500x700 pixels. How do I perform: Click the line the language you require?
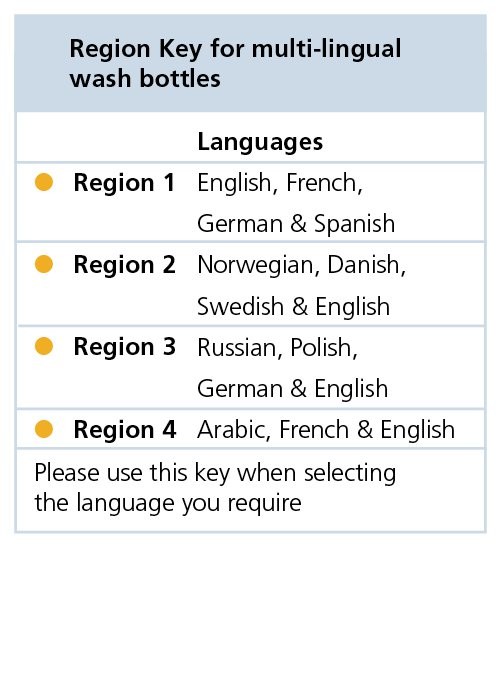168,503
